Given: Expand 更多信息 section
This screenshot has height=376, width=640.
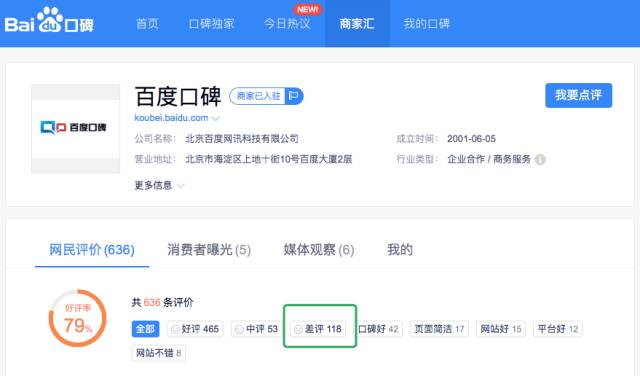Looking at the screenshot, I should pos(159,185).
